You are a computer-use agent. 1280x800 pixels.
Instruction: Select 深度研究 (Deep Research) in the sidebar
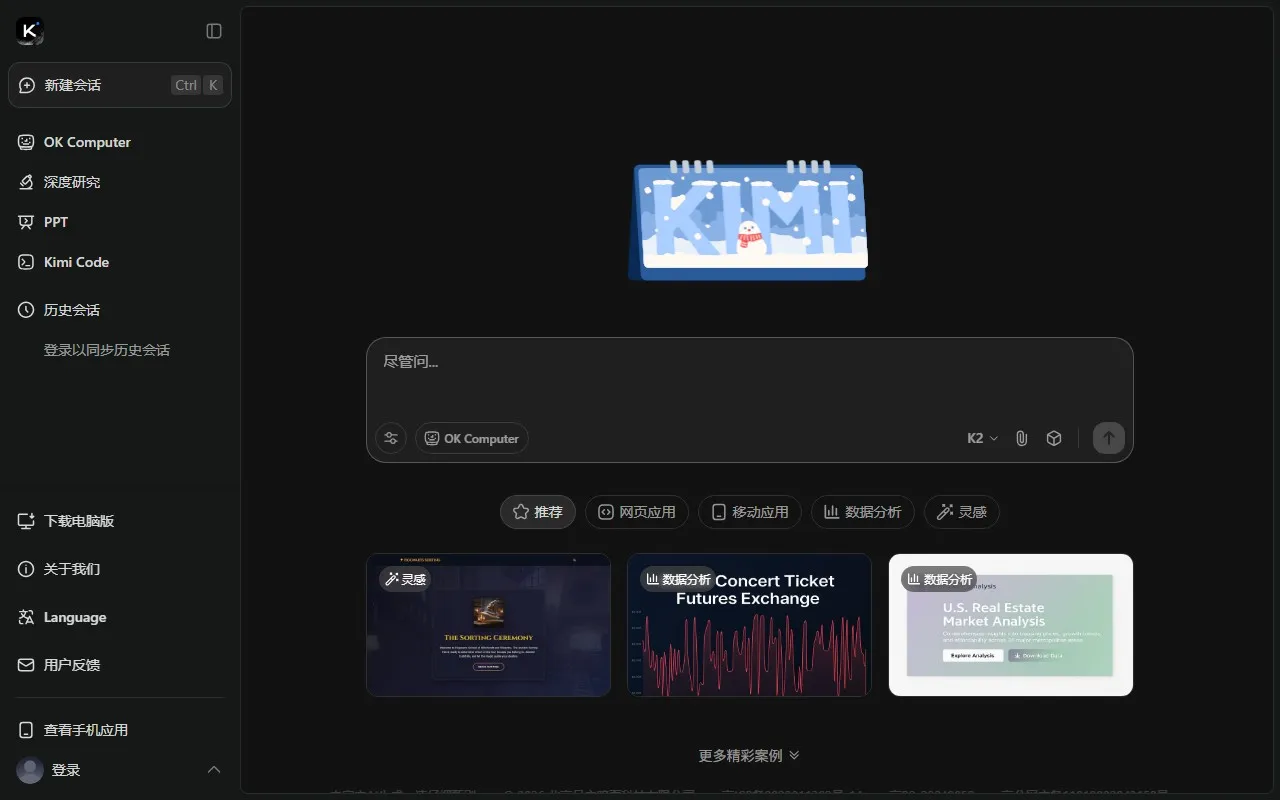[70, 182]
